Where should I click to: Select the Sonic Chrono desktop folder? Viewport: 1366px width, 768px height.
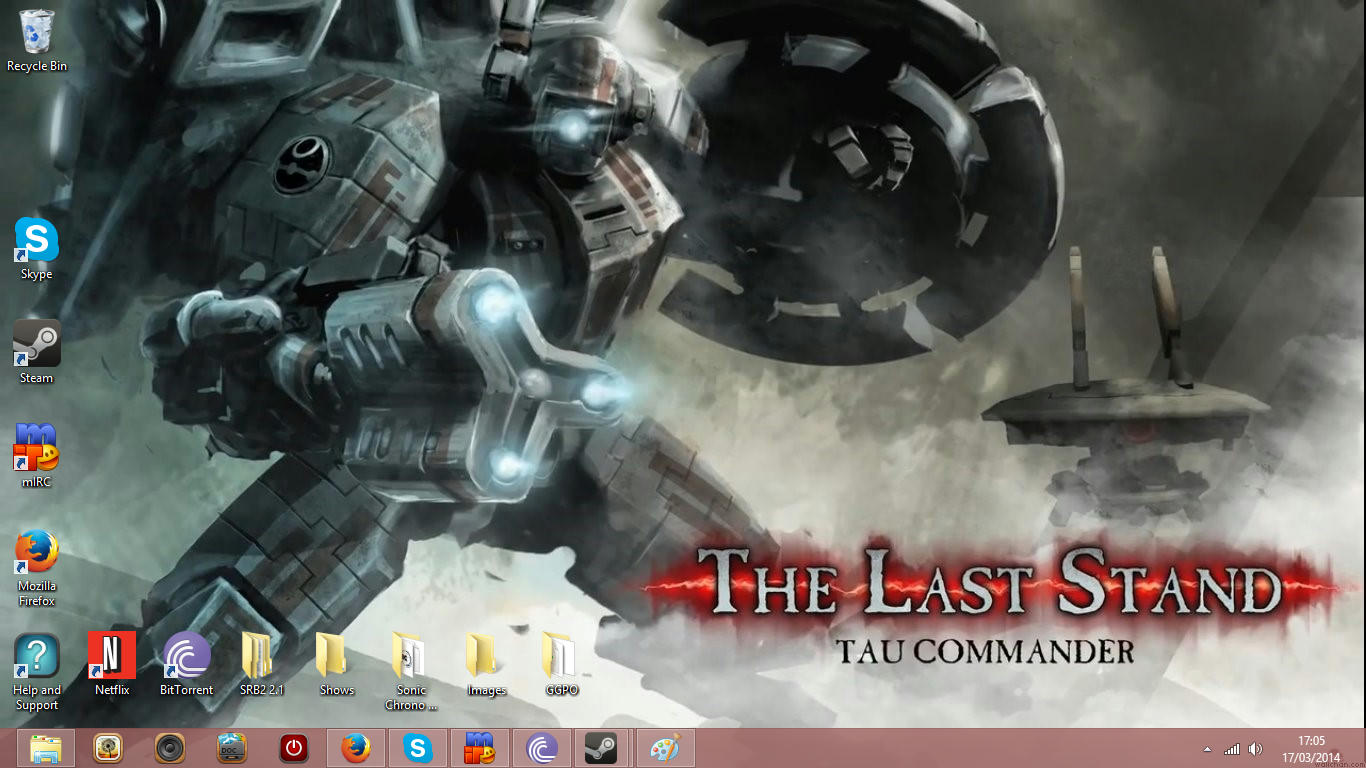point(411,672)
